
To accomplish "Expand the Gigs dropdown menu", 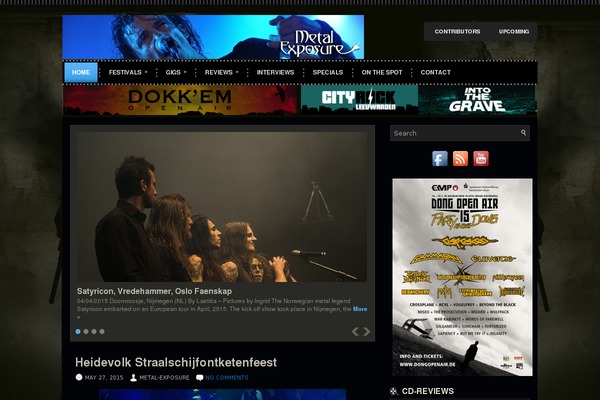I will (x=176, y=72).
